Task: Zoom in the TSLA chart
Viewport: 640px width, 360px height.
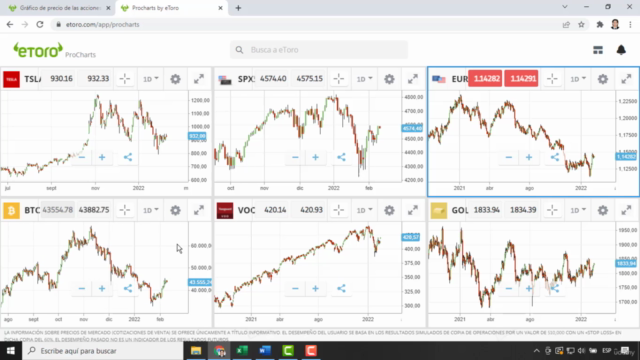Action: 102,157
